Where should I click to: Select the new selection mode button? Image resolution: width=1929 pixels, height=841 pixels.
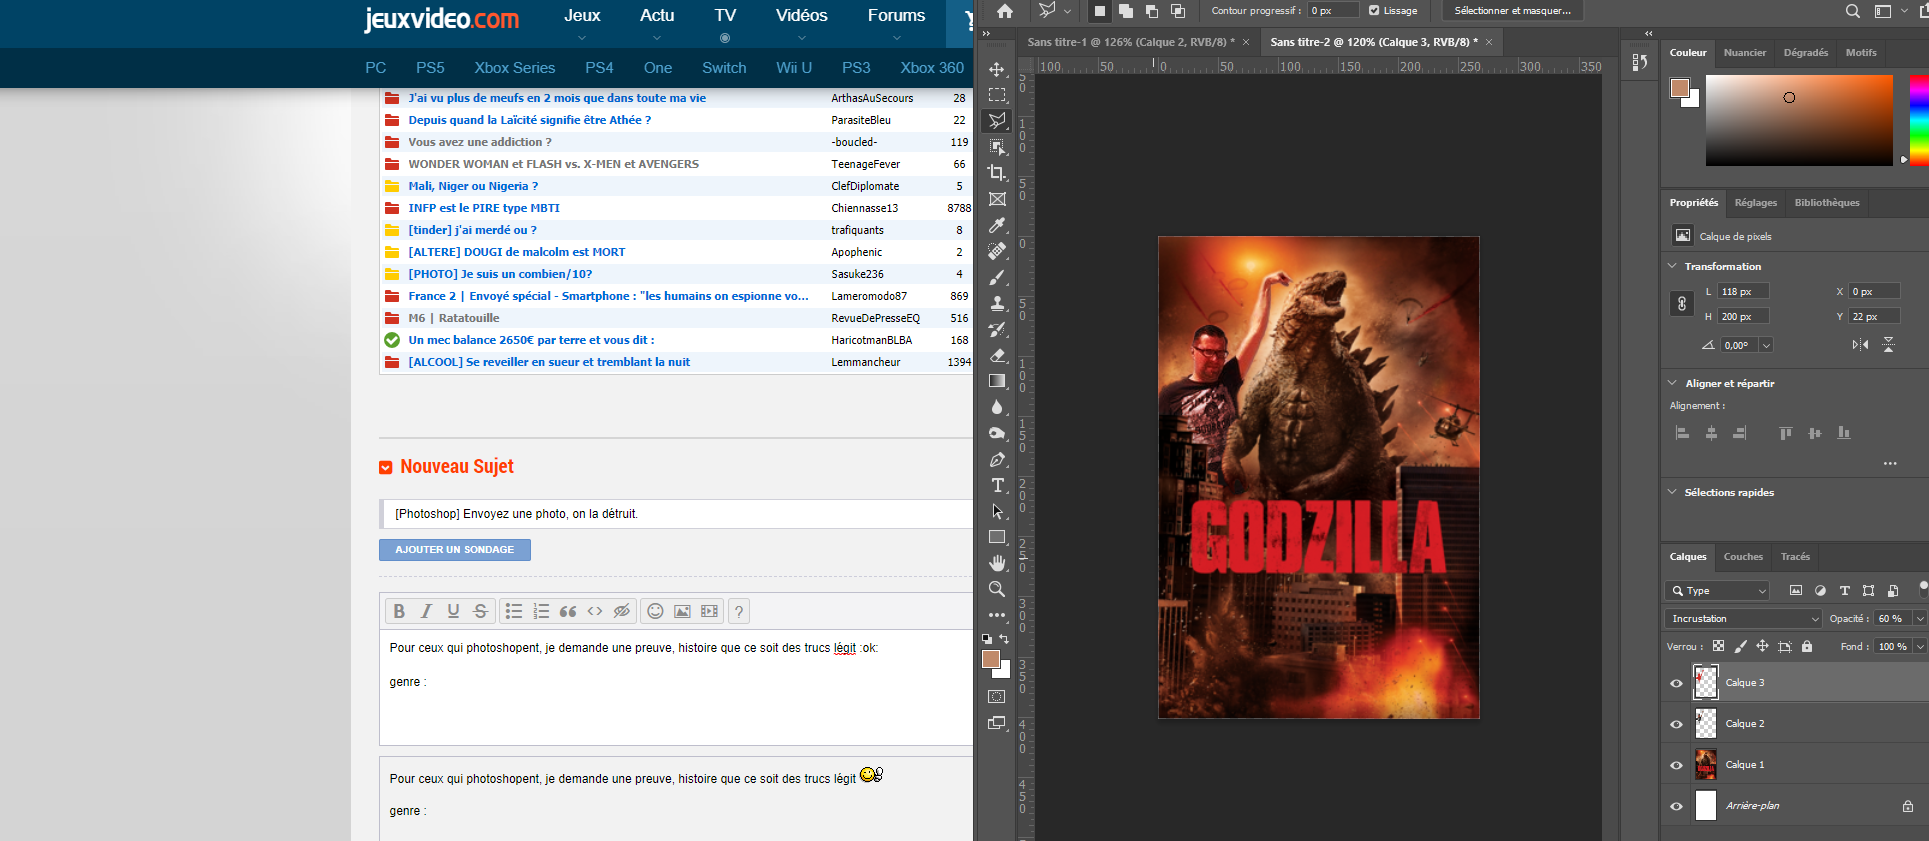click(x=1100, y=11)
